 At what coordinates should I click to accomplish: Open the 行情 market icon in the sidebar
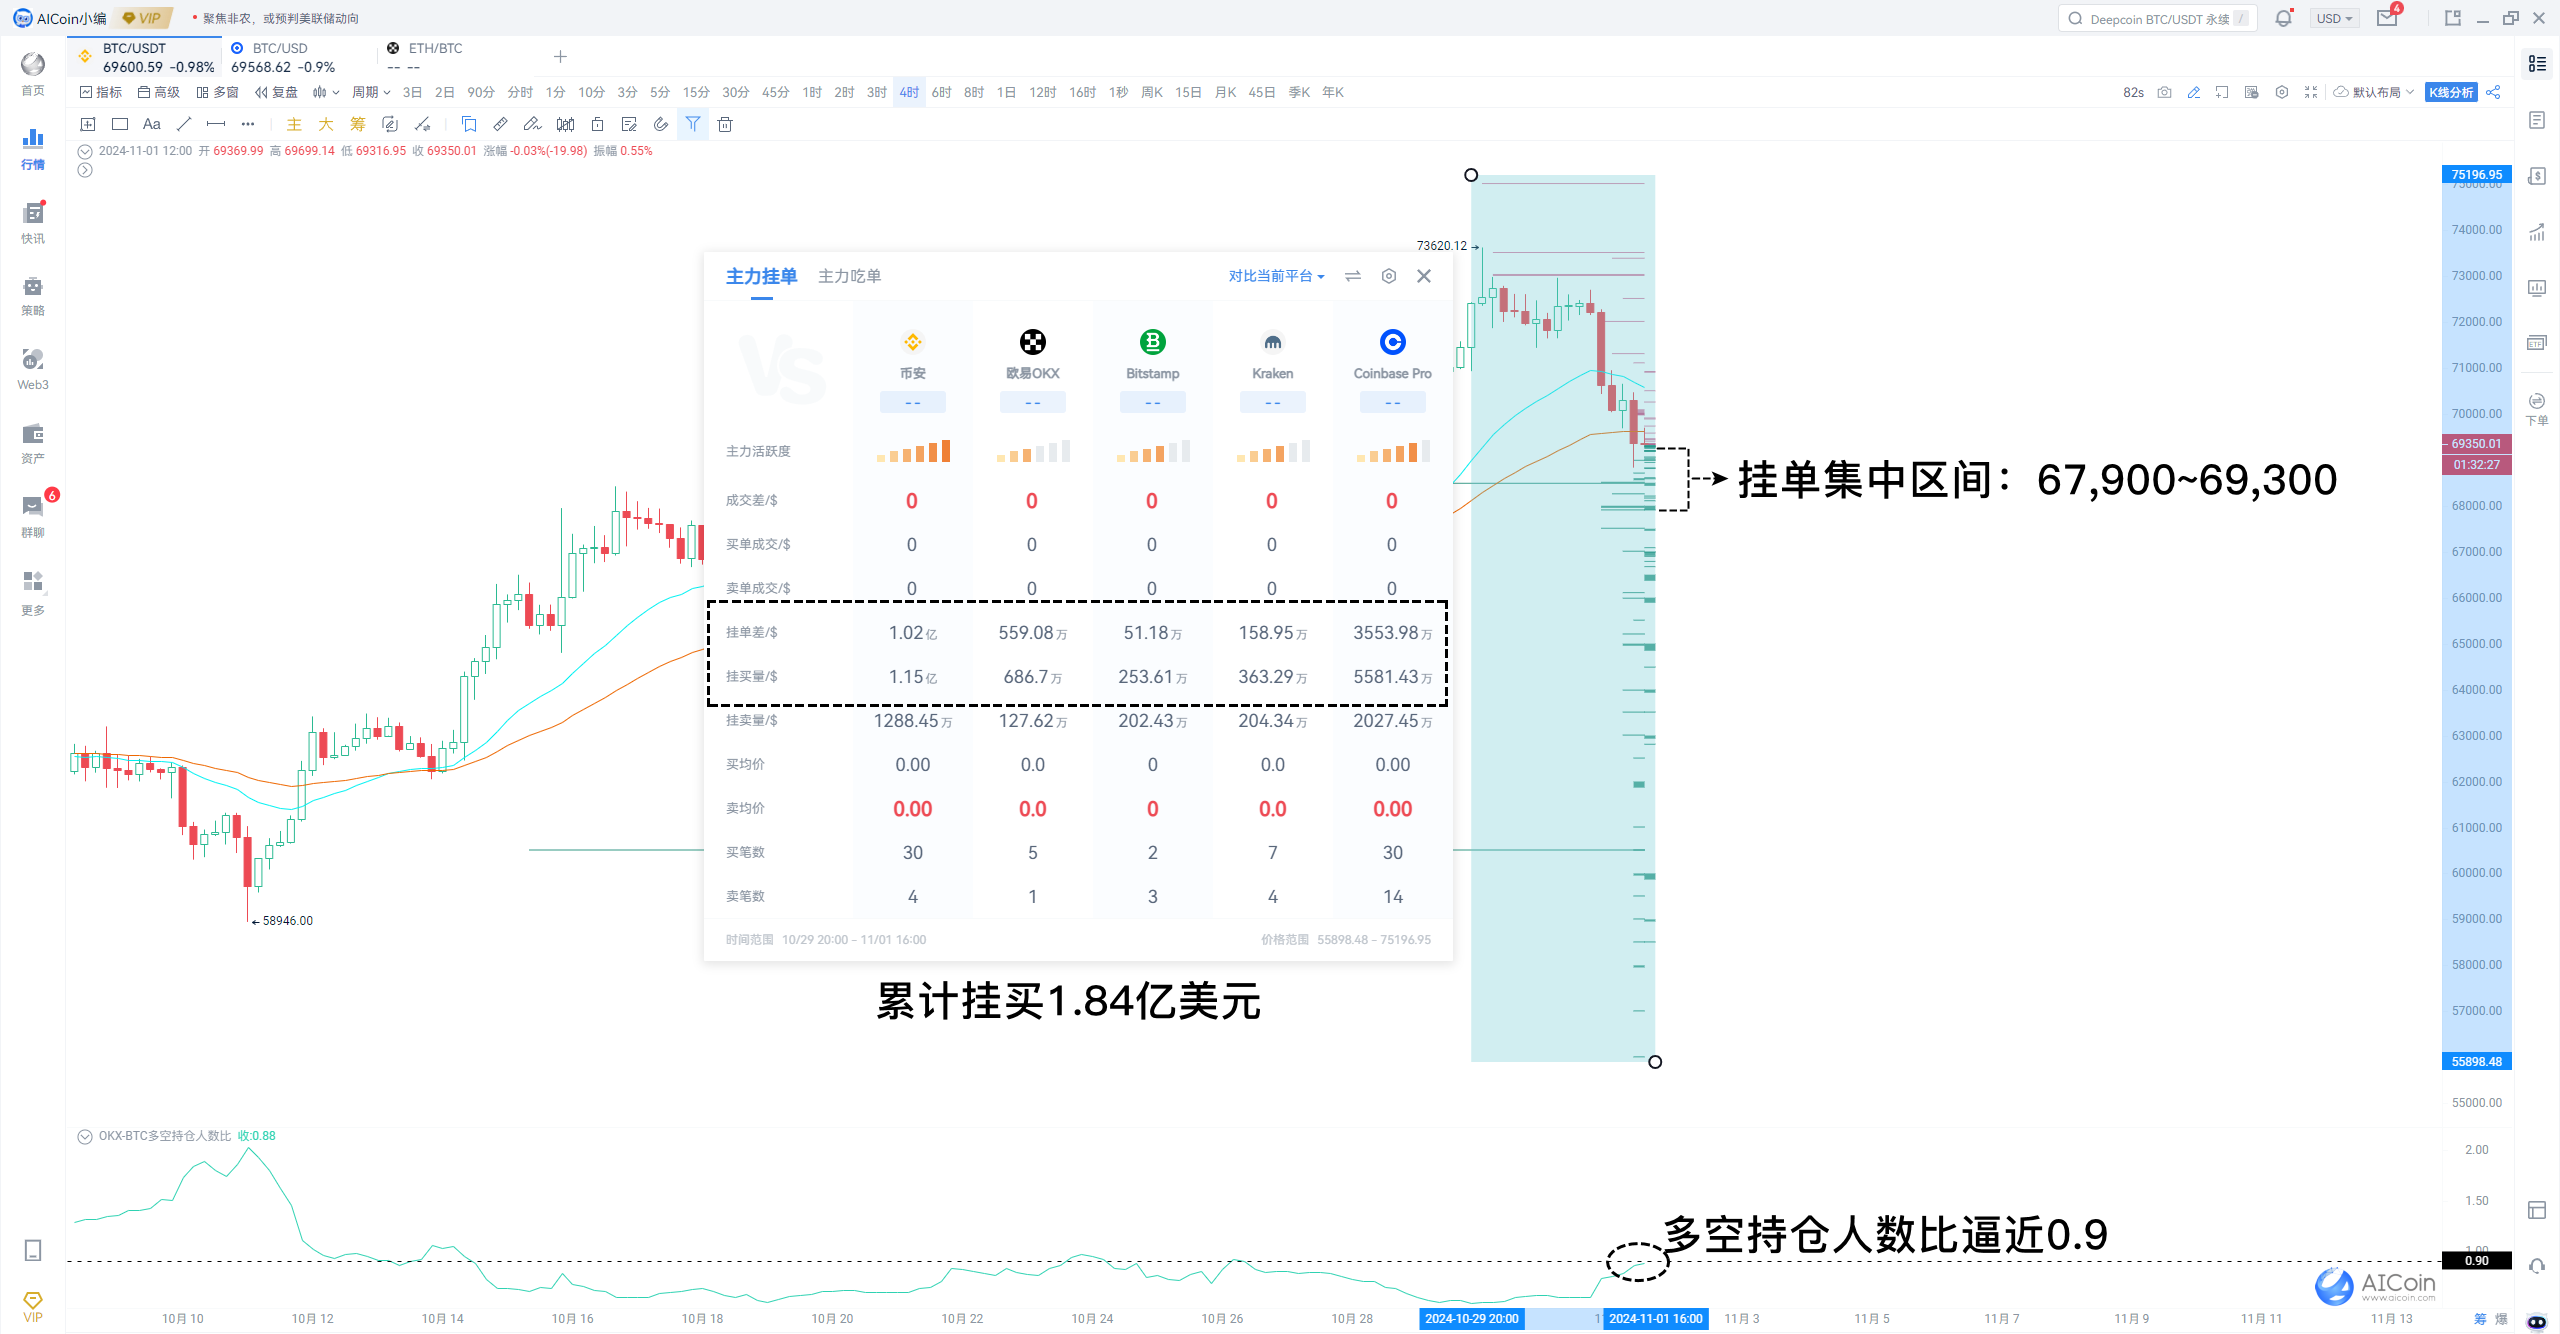(x=33, y=148)
